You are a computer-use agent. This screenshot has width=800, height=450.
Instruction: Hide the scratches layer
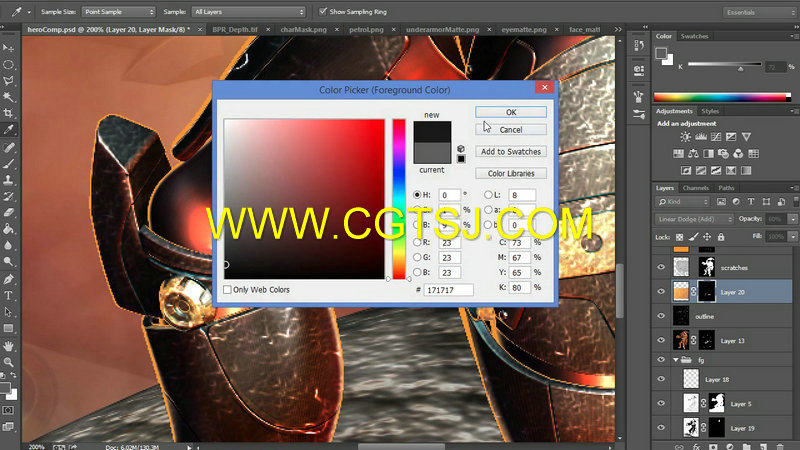tap(661, 267)
